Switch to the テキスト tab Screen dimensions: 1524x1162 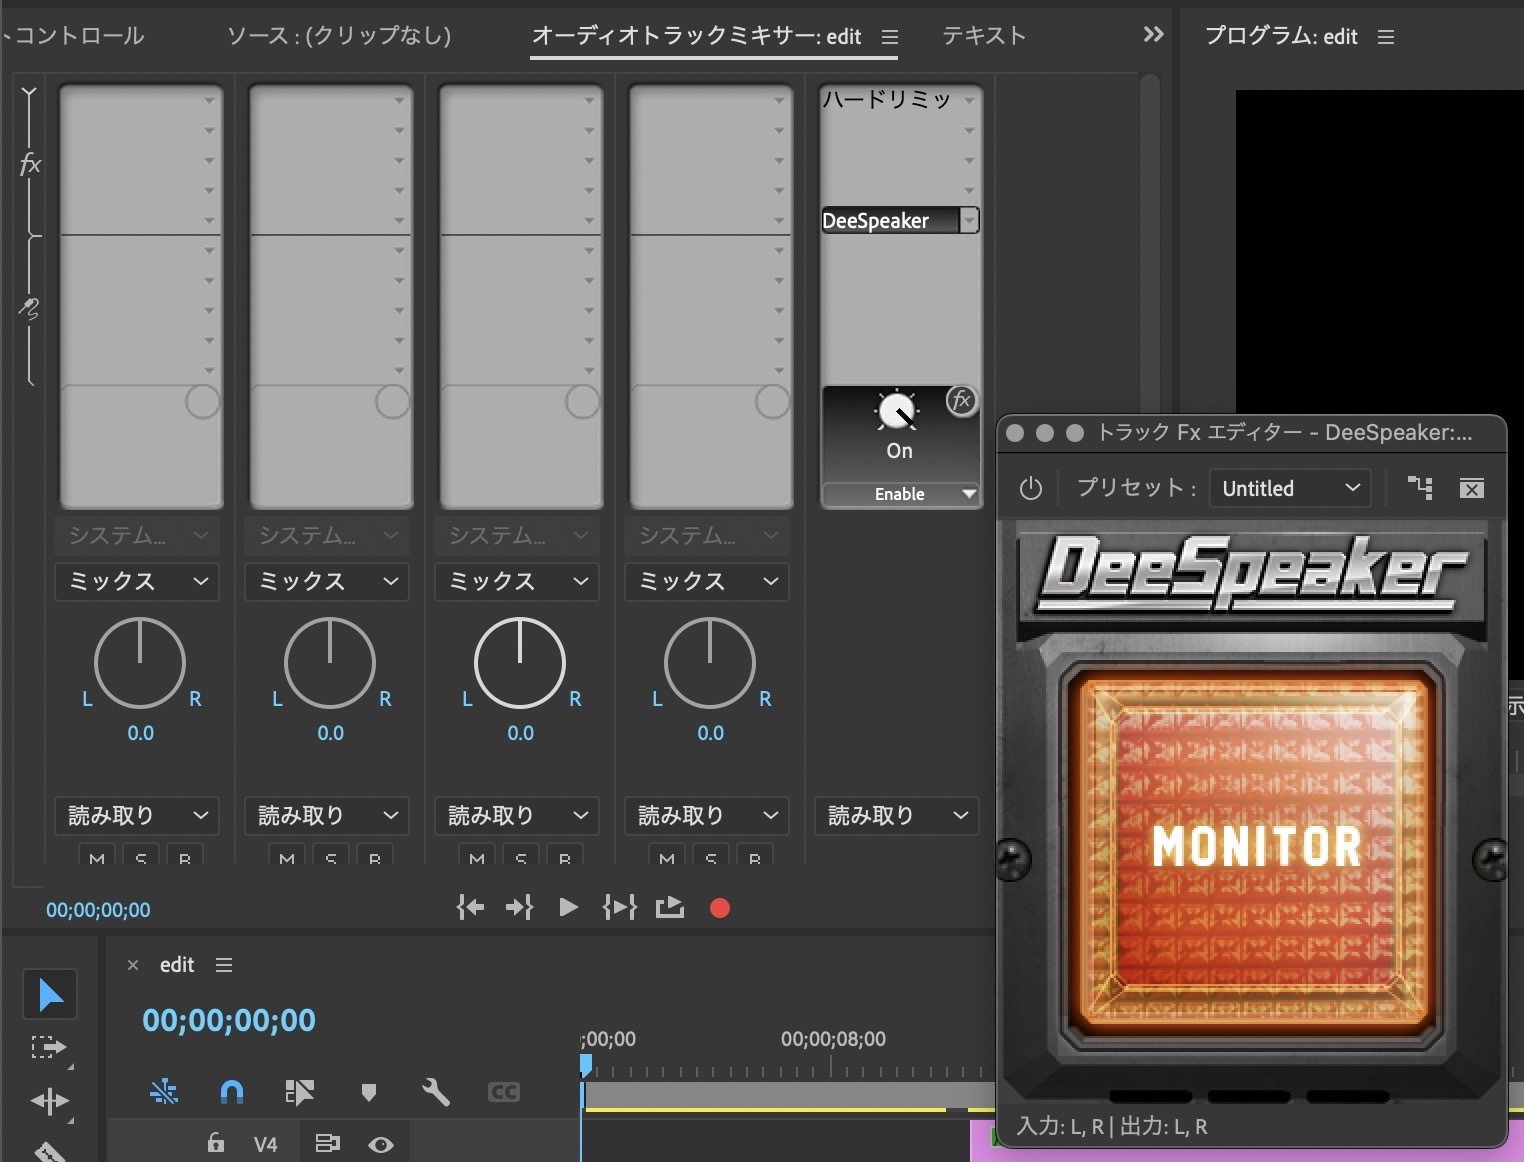pyautogui.click(x=984, y=36)
